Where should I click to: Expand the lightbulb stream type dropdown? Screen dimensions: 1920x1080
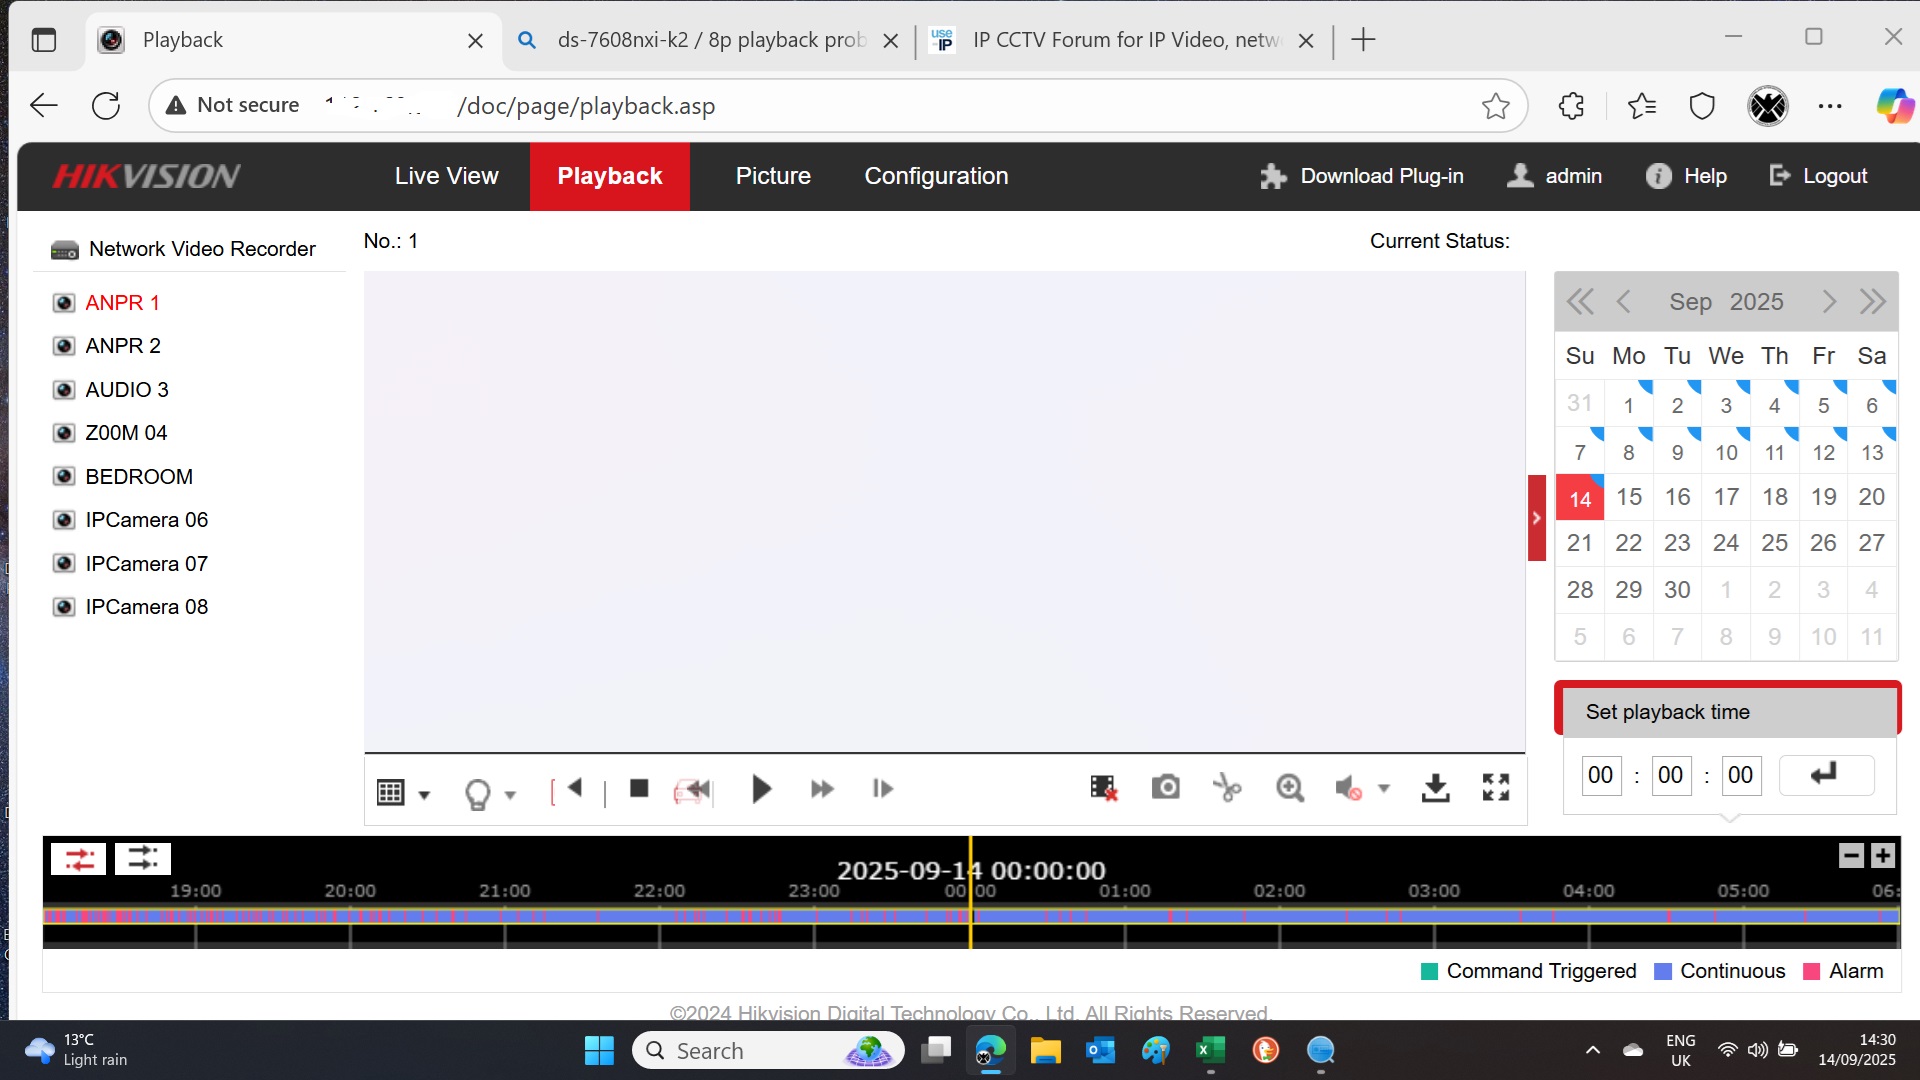510,795
